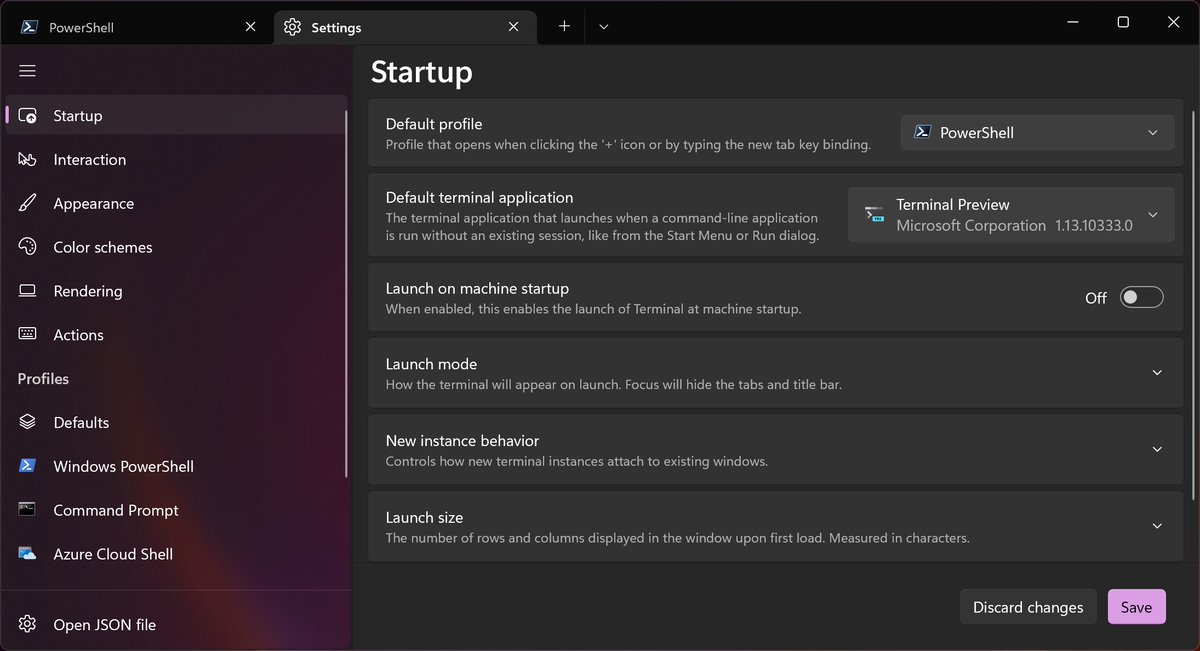Open the Windows PowerShell profile

pos(176,466)
